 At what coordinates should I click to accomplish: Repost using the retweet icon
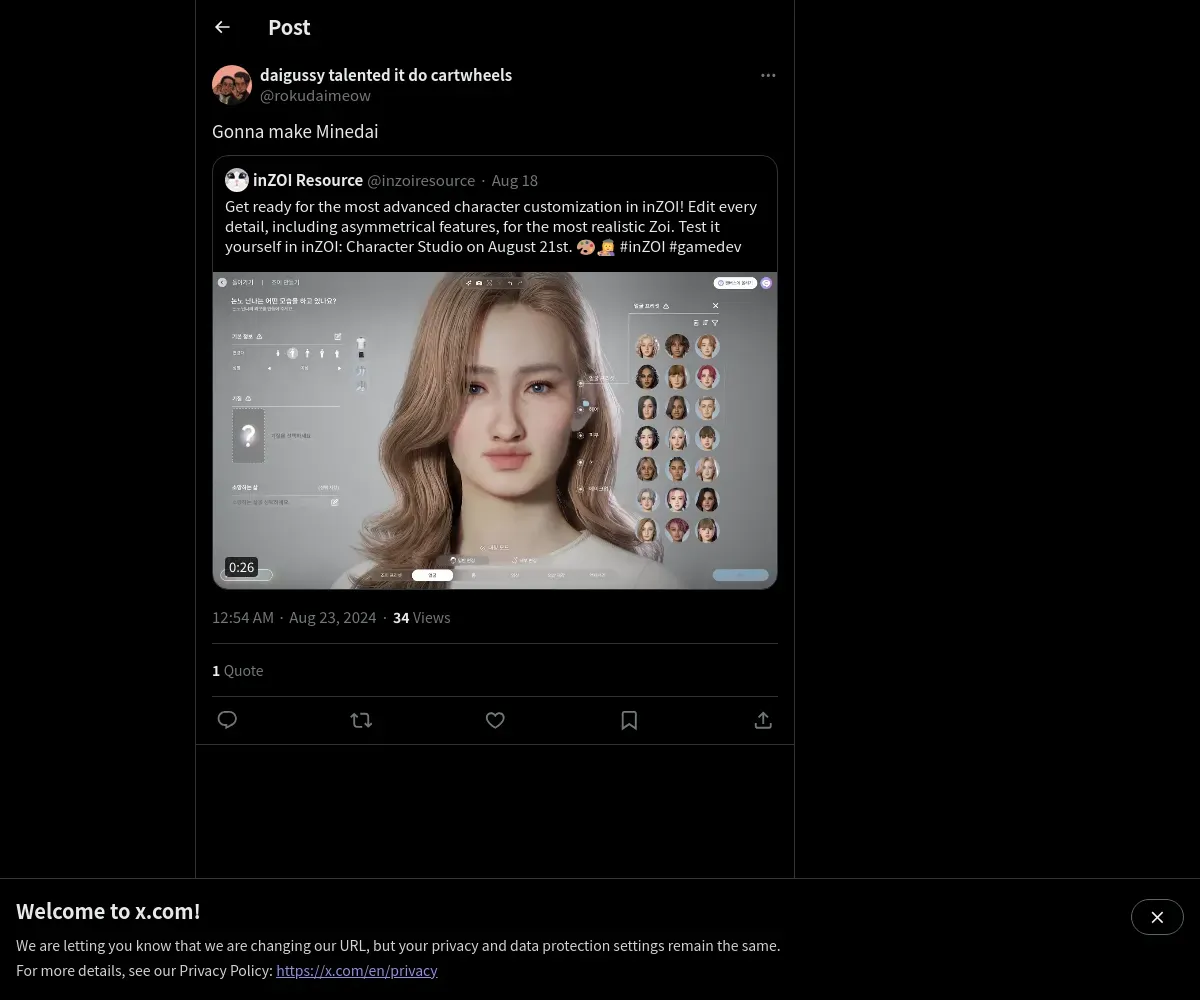point(361,720)
